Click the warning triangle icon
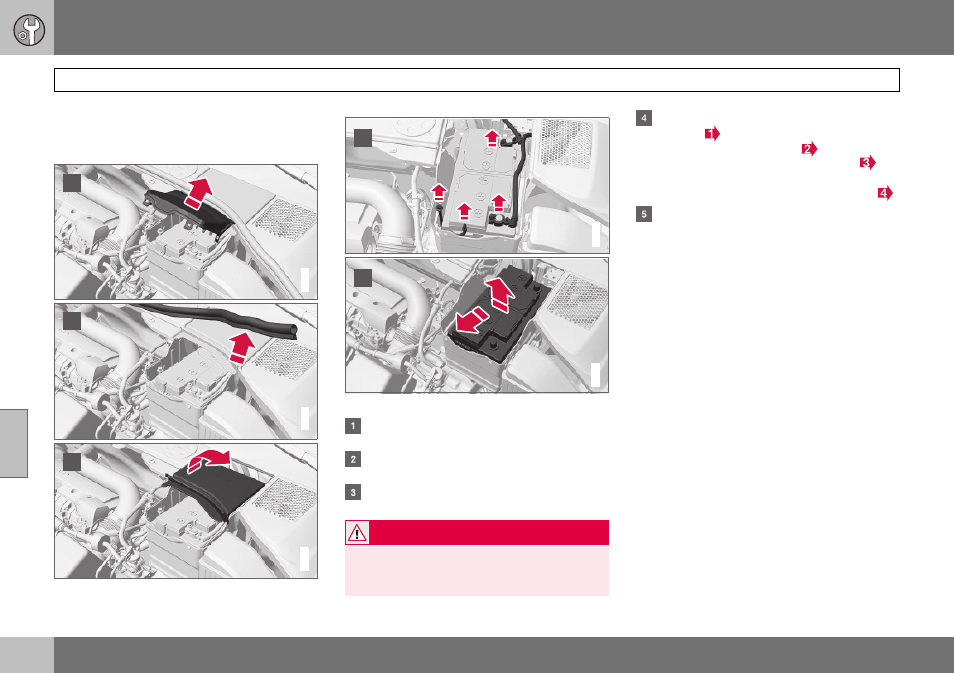The image size is (954, 673). tap(357, 533)
